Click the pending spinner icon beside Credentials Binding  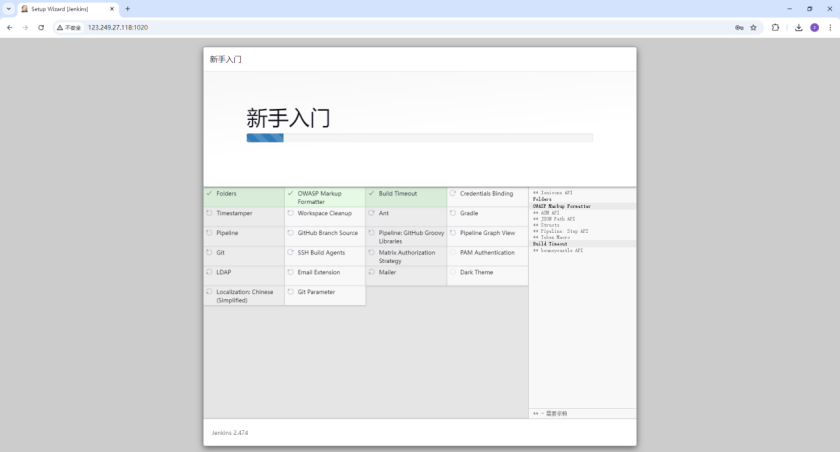[453, 193]
